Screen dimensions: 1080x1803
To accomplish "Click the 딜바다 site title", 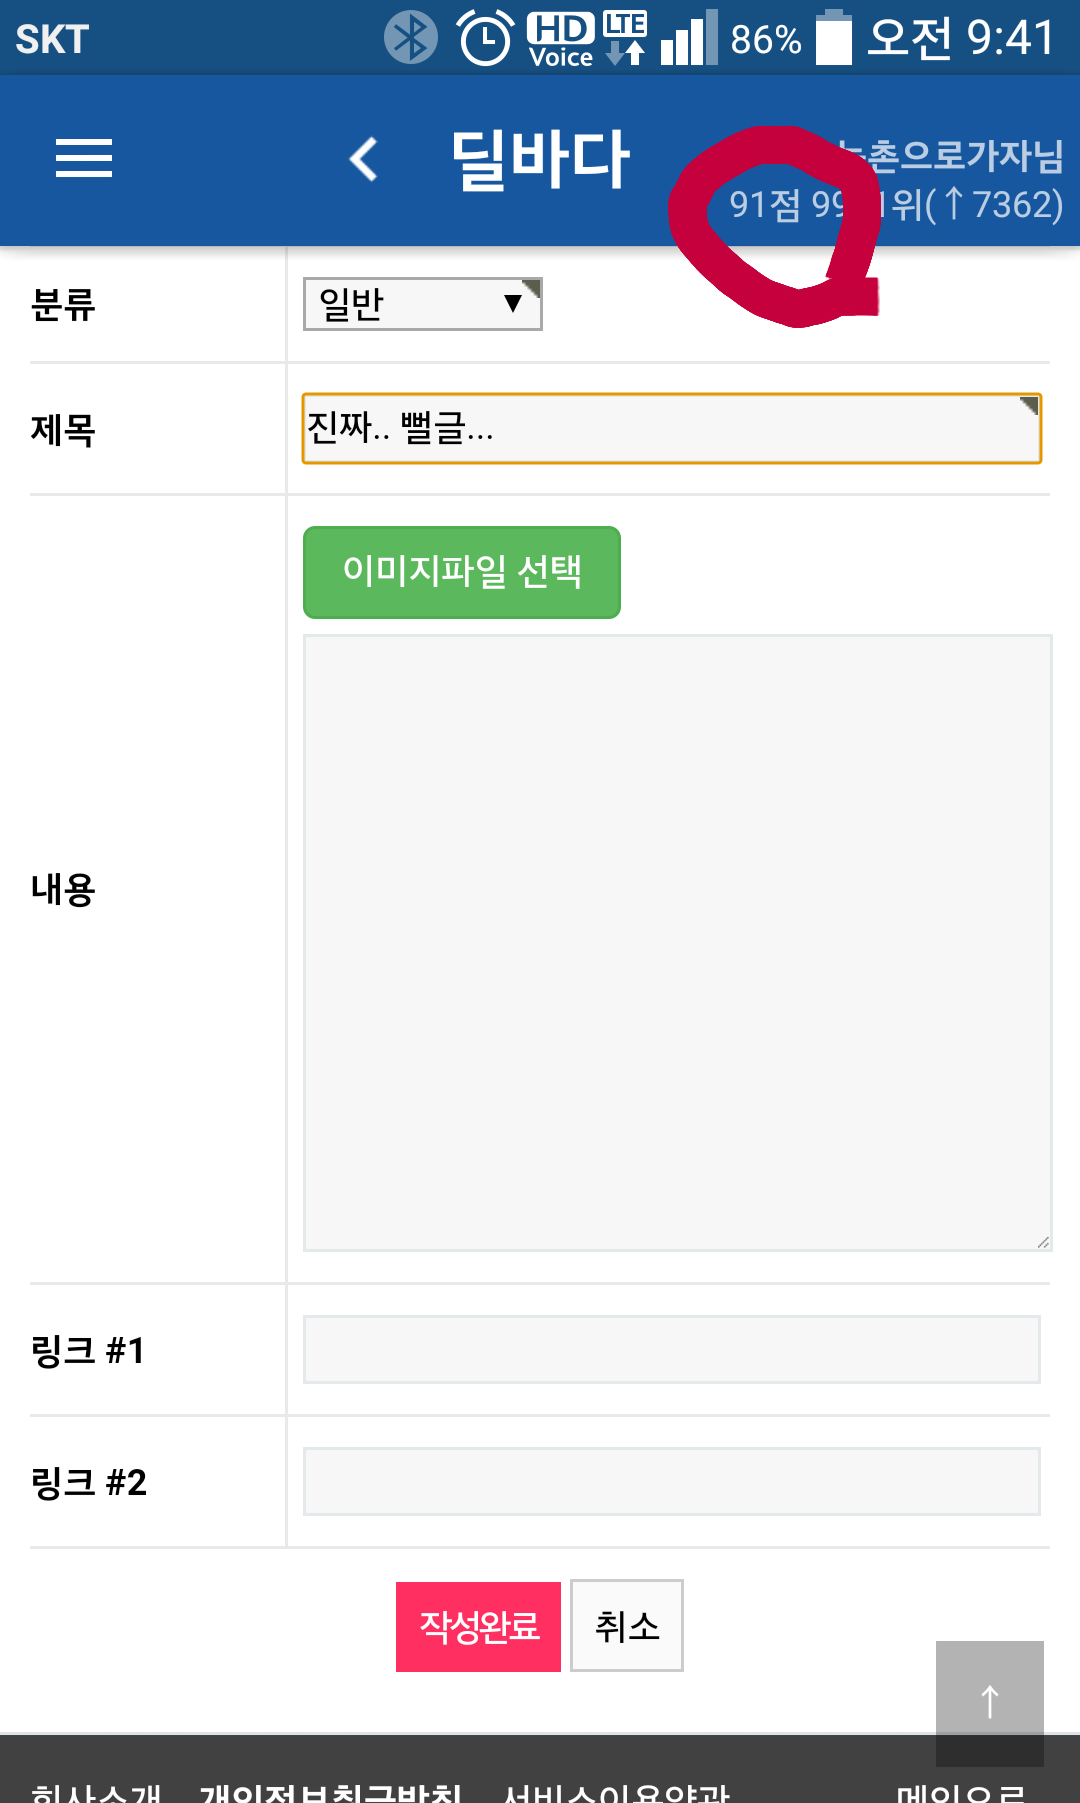I will coord(540,158).
